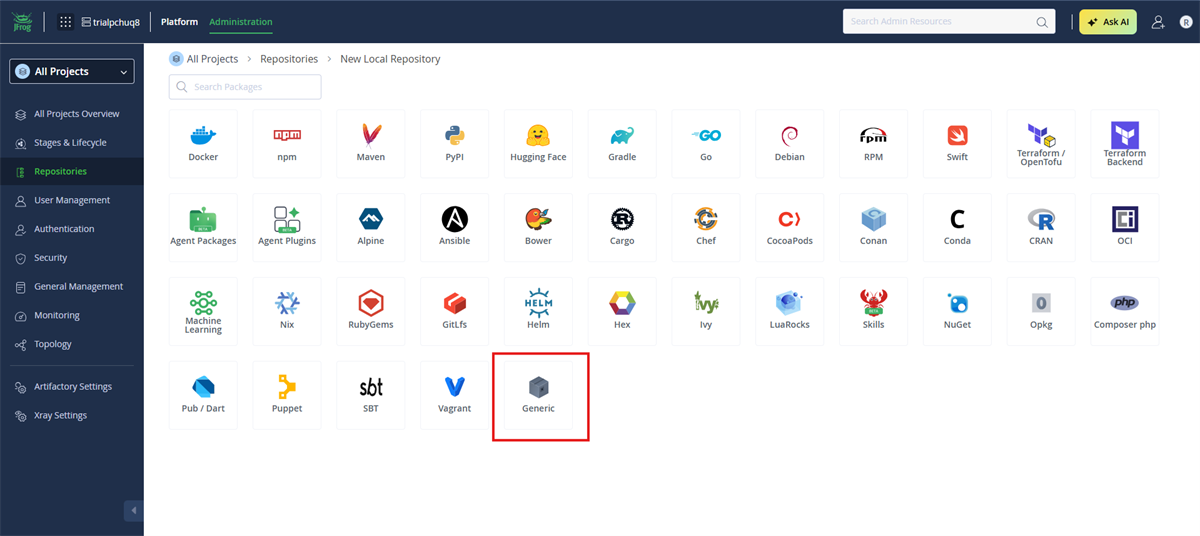Select the OCI package type
The image size is (1200, 536).
coord(1124,228)
